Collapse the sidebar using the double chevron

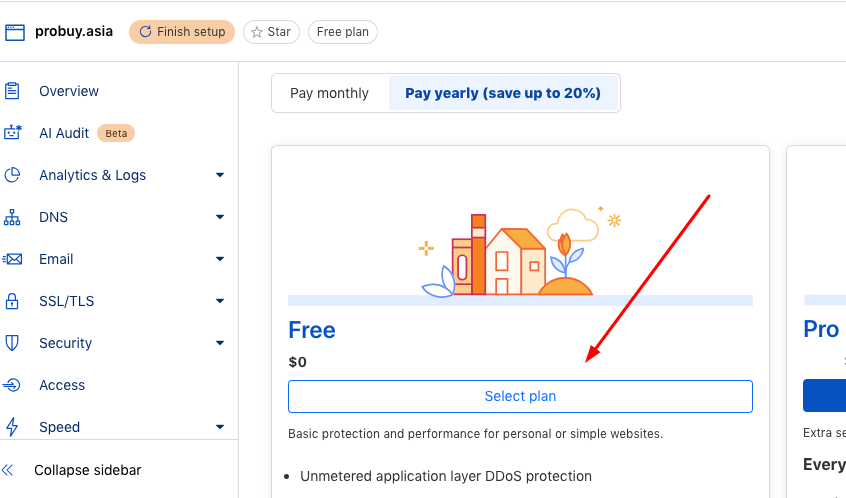click(x=8, y=470)
